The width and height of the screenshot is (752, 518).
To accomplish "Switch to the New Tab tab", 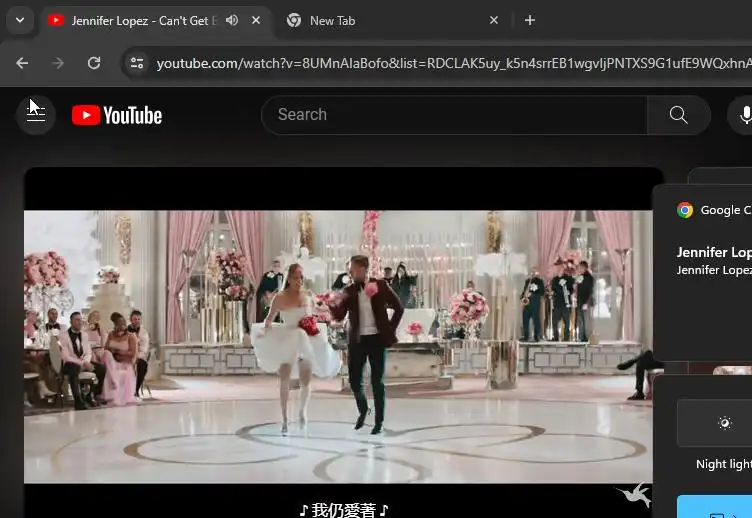I will pos(332,21).
